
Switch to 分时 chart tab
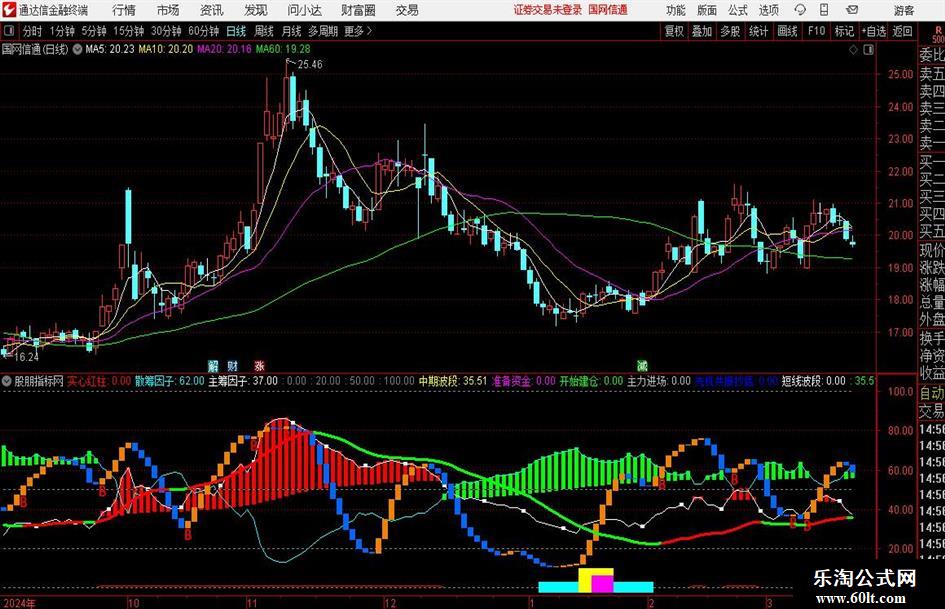33,31
